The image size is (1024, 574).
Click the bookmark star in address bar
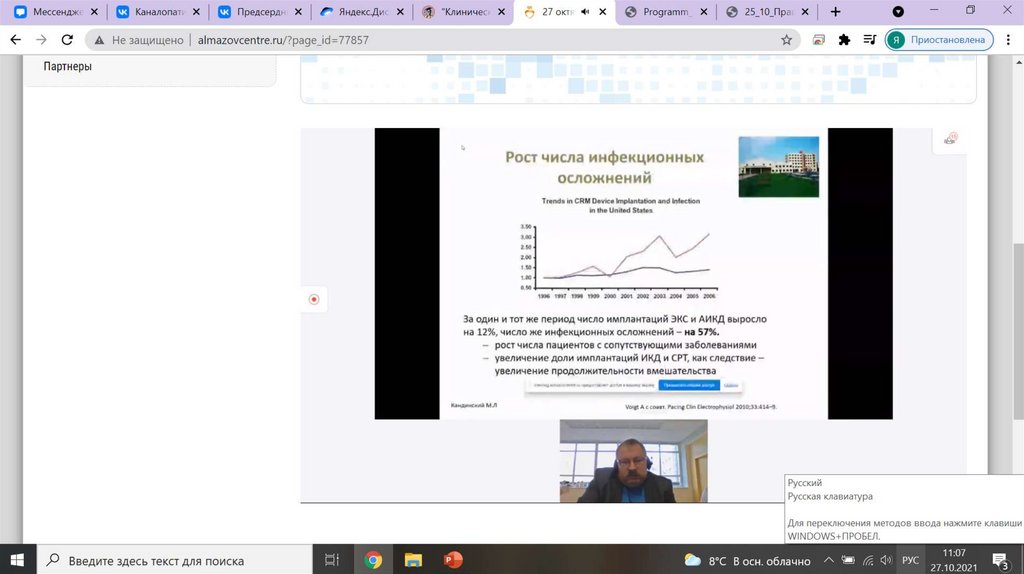tap(786, 40)
